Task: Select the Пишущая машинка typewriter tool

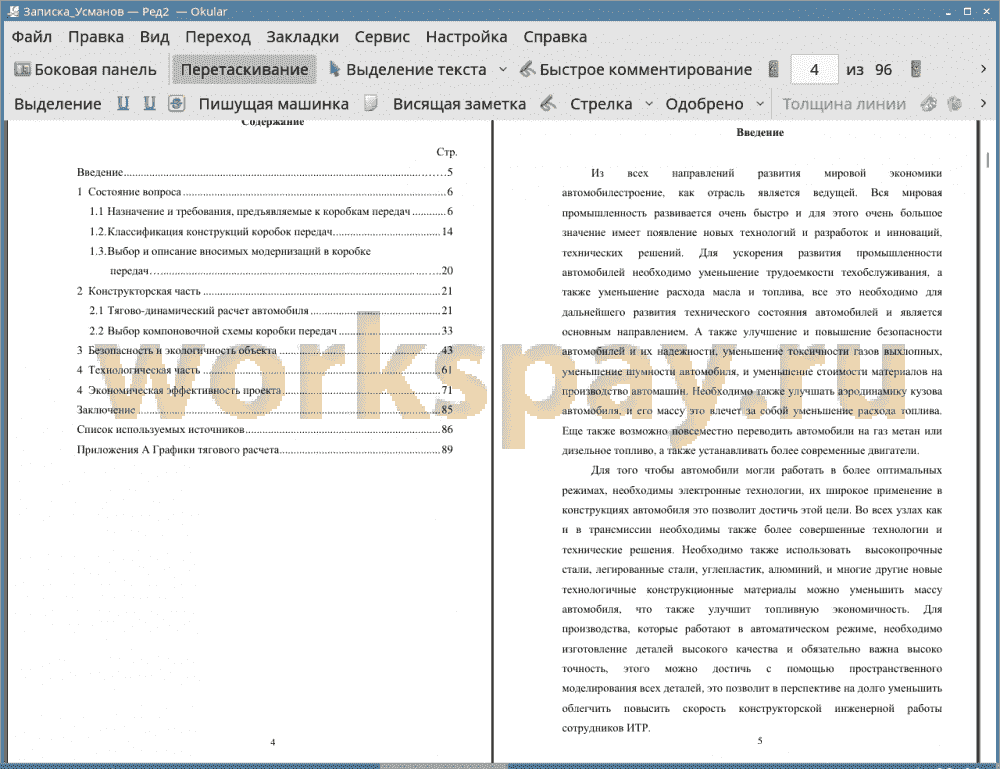Action: pyautogui.click(x=274, y=104)
